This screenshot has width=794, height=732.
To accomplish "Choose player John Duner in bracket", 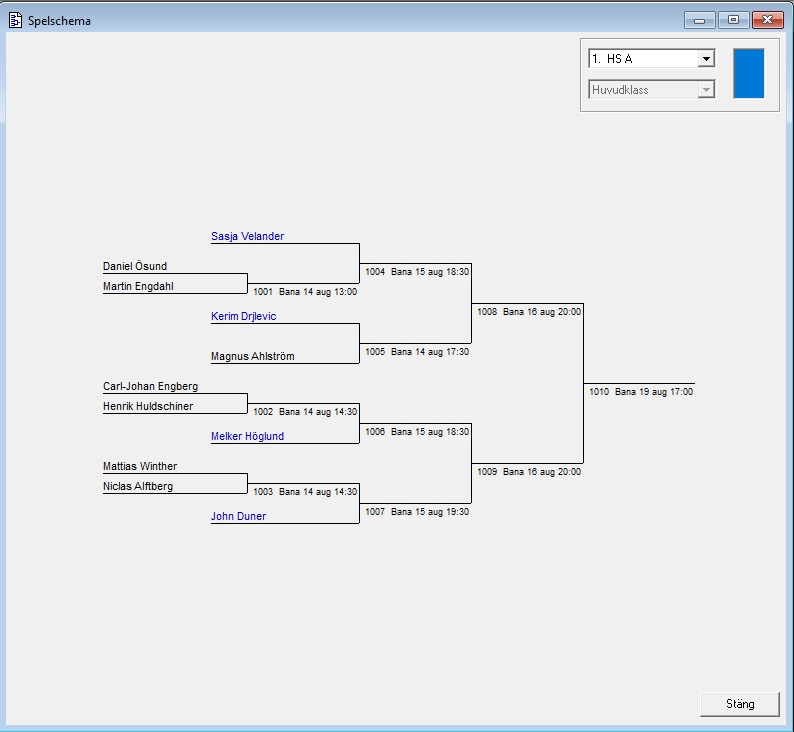I will pos(238,517).
